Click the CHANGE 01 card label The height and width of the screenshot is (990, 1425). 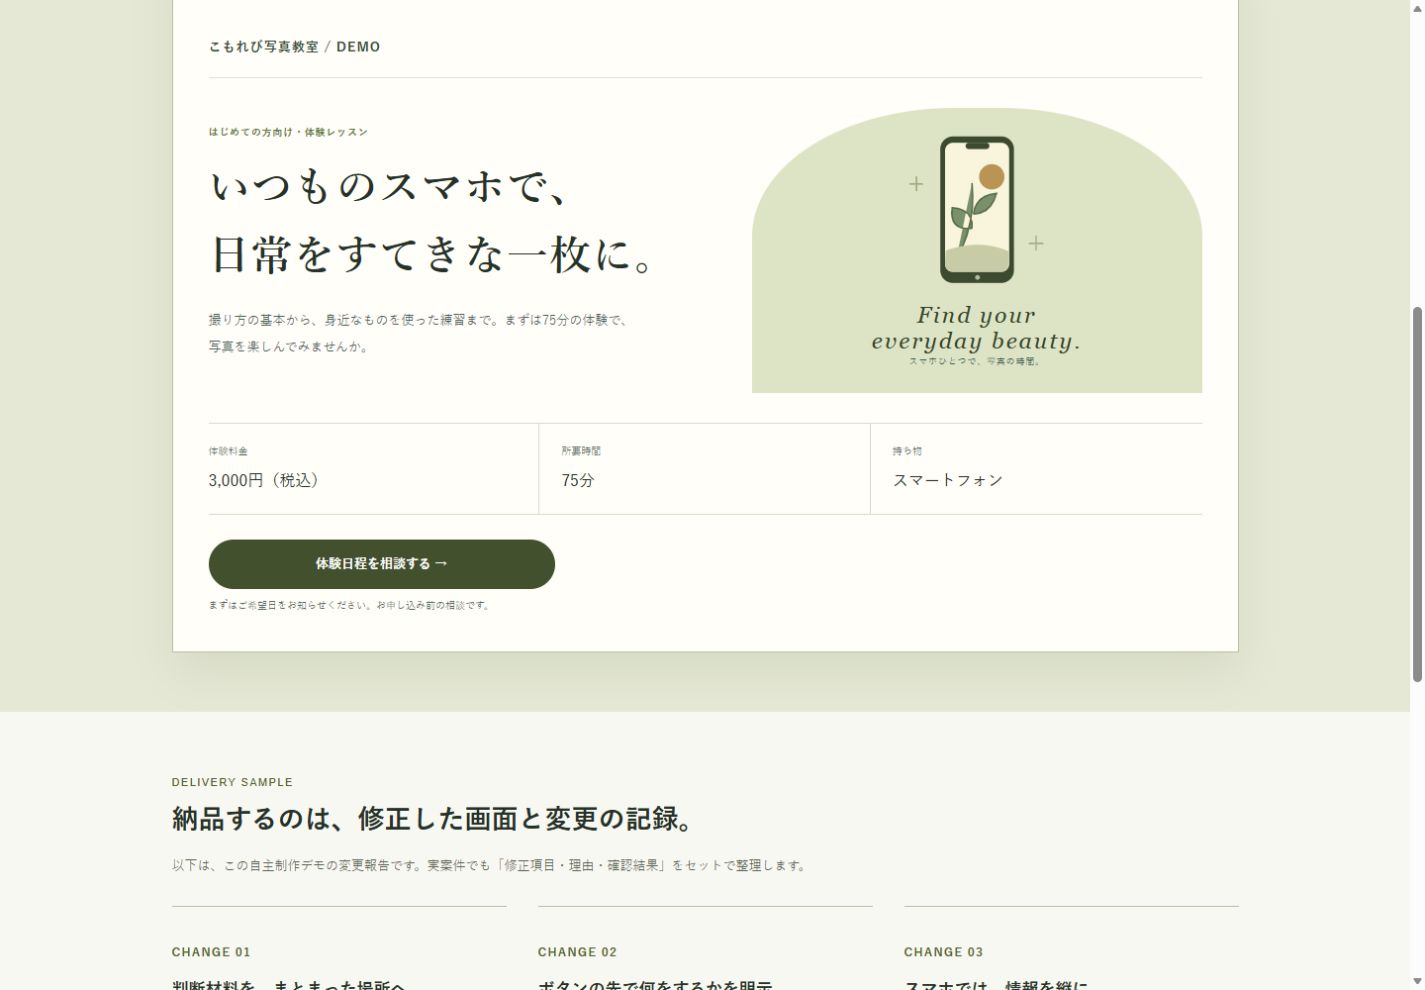point(211,952)
